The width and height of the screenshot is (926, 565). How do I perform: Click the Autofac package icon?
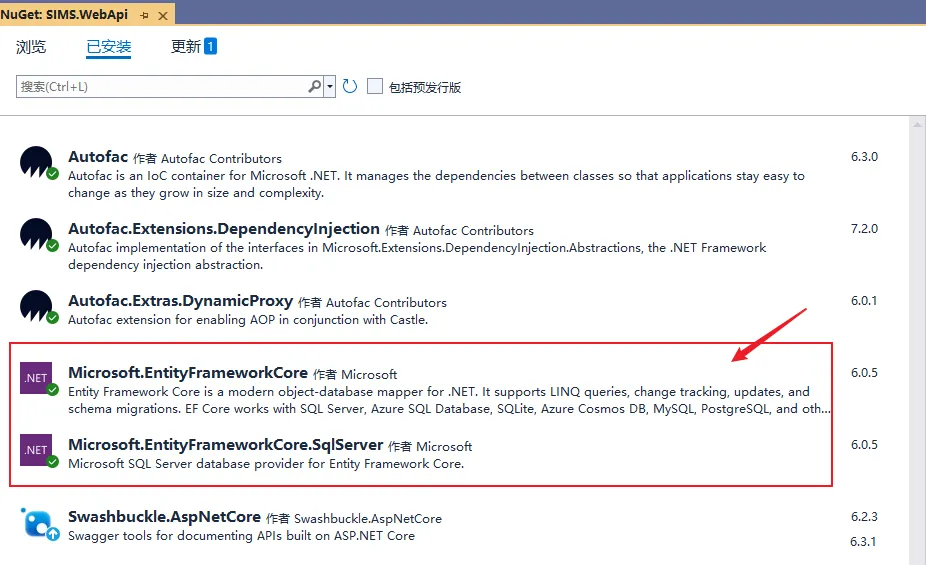[37, 162]
